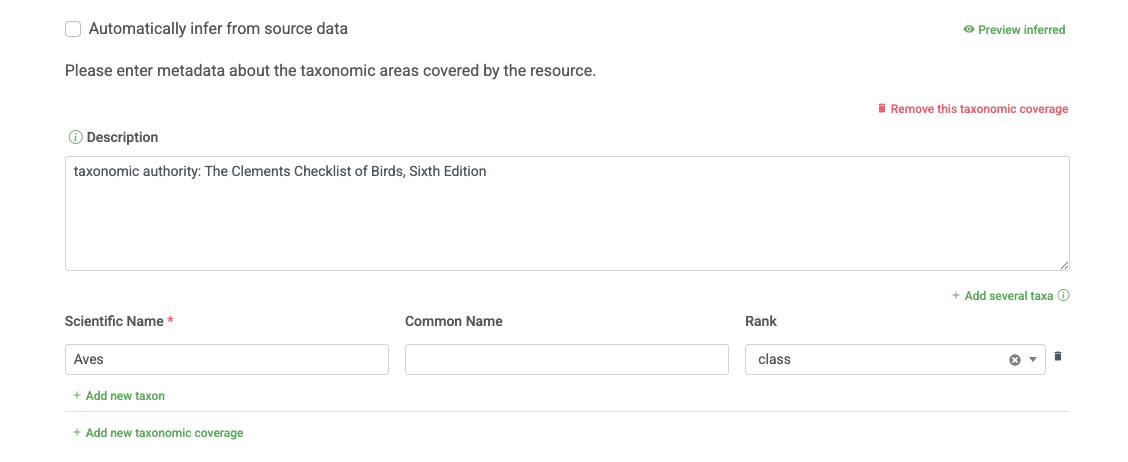The width and height of the screenshot is (1128, 462).
Task: Show the info icon after Add several taxa
Action: 1064,296
